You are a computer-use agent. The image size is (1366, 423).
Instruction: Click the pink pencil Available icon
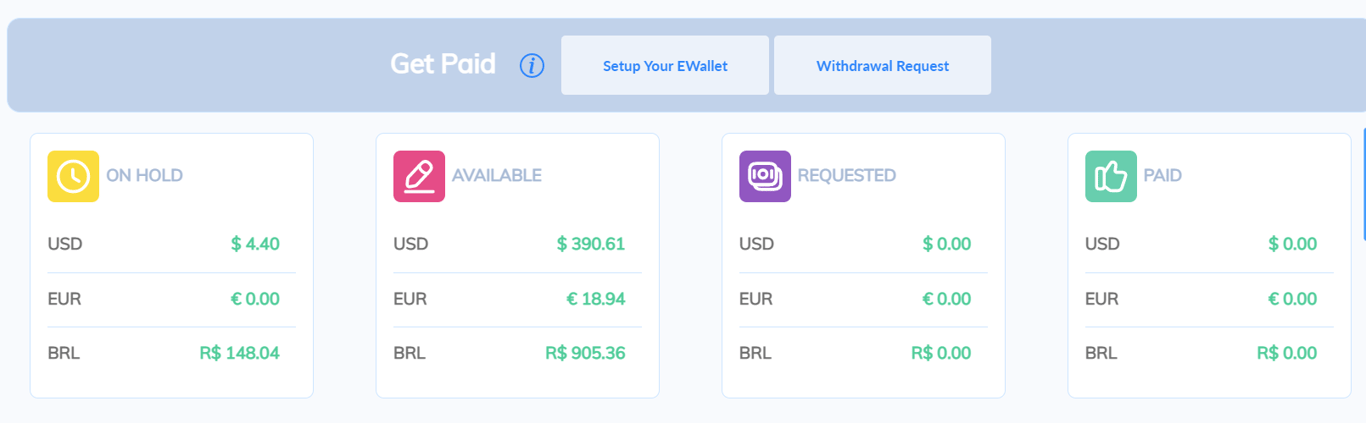[419, 176]
